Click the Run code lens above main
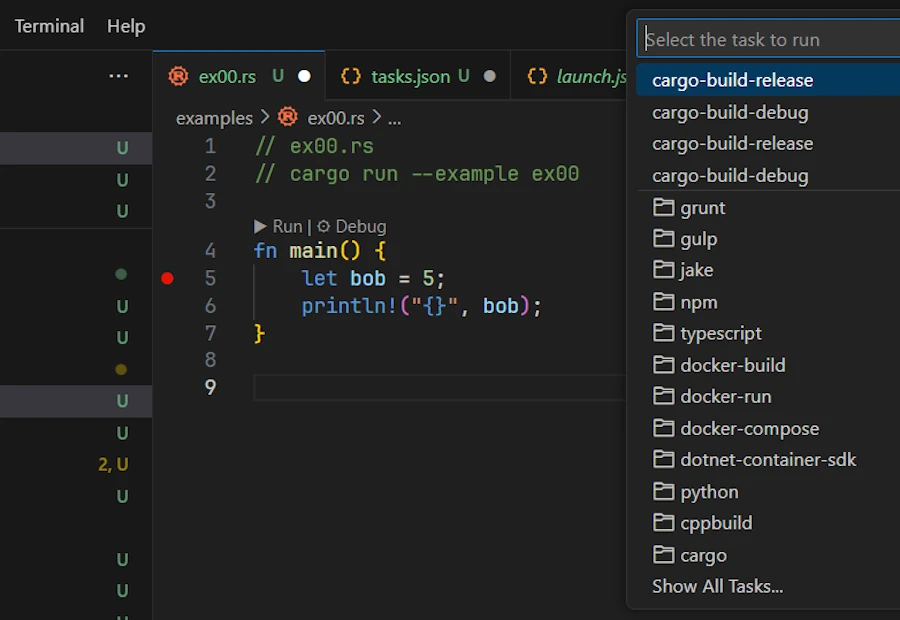Image resolution: width=900 pixels, height=620 pixels. (x=287, y=226)
